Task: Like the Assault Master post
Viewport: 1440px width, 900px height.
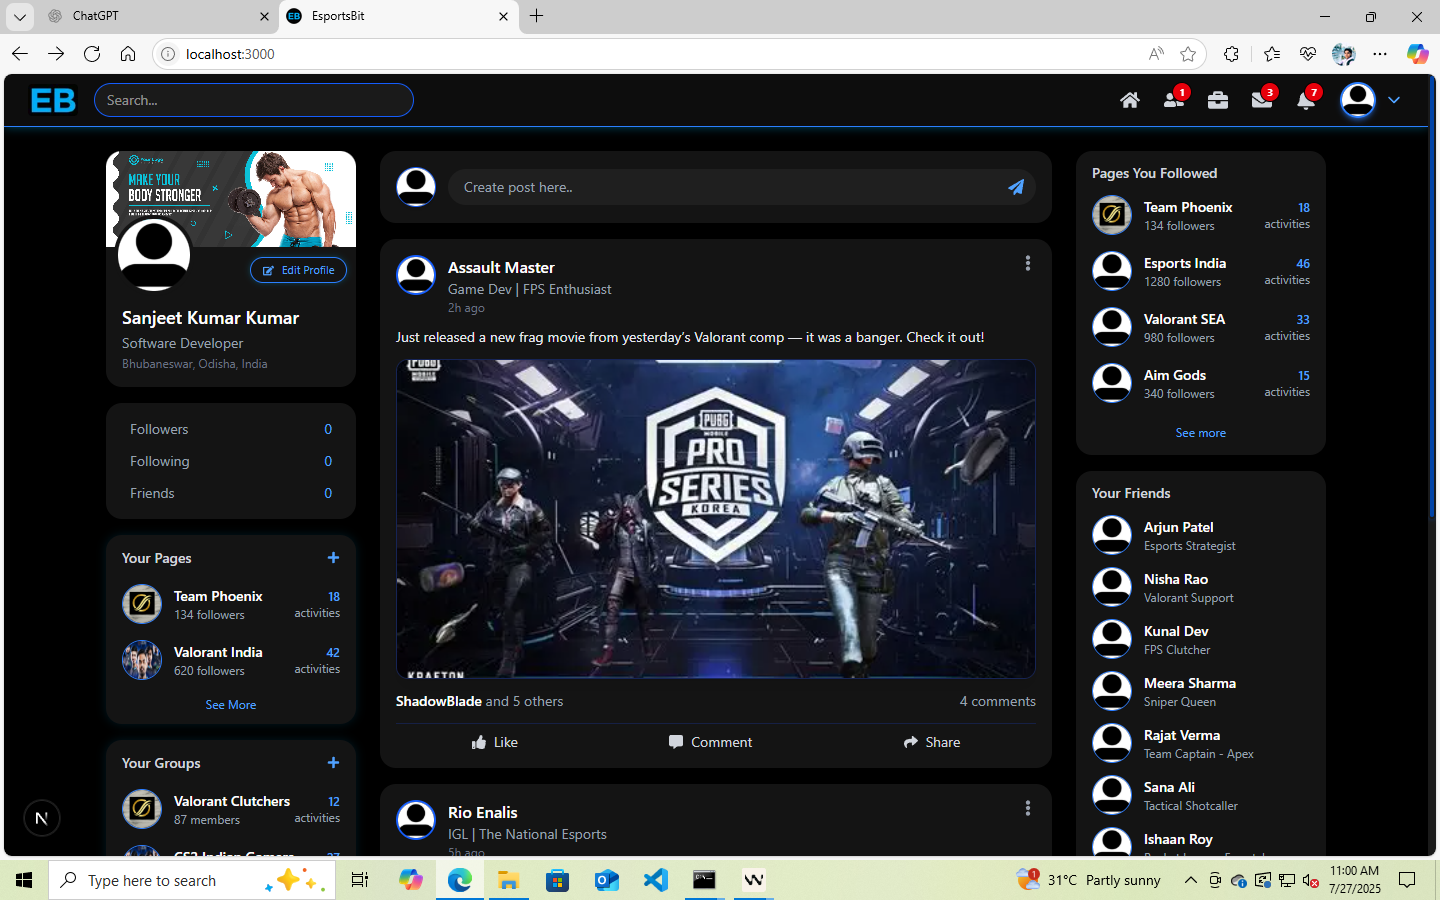Action: pos(495,742)
